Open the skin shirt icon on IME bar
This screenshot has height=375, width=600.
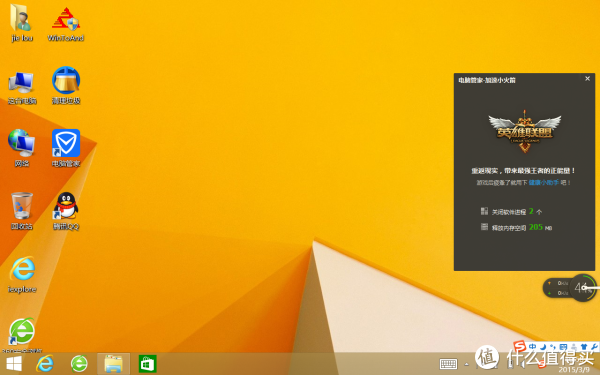[x=584, y=347]
